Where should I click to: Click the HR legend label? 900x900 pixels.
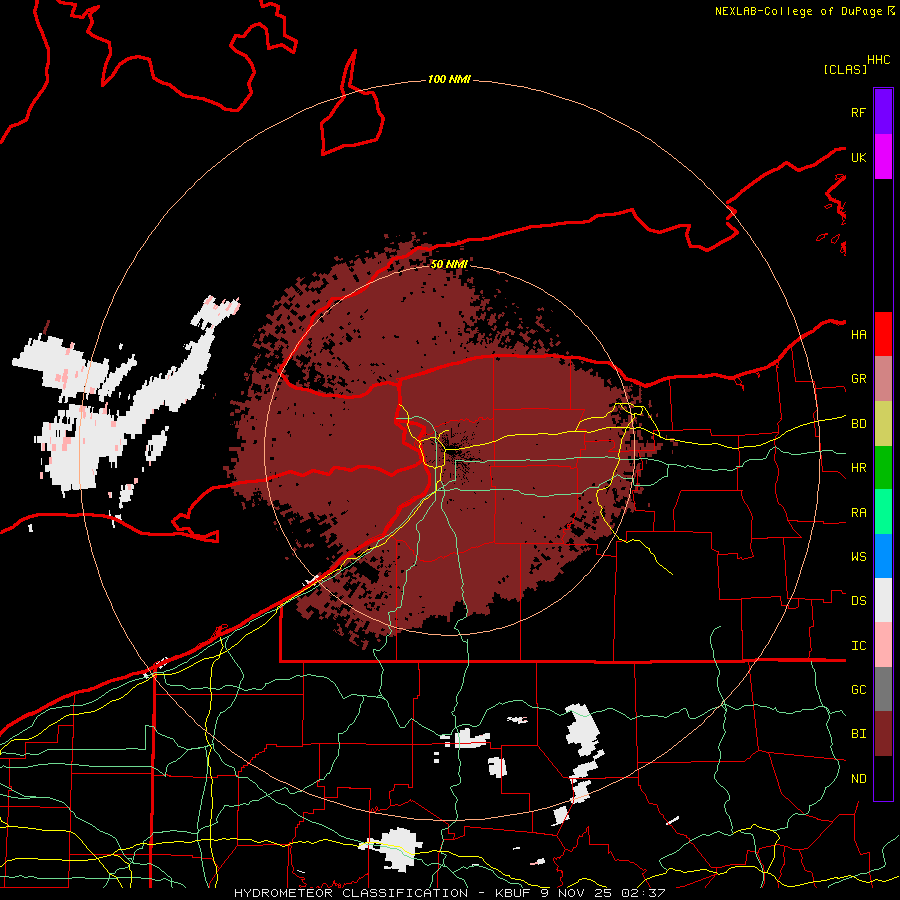tap(858, 468)
